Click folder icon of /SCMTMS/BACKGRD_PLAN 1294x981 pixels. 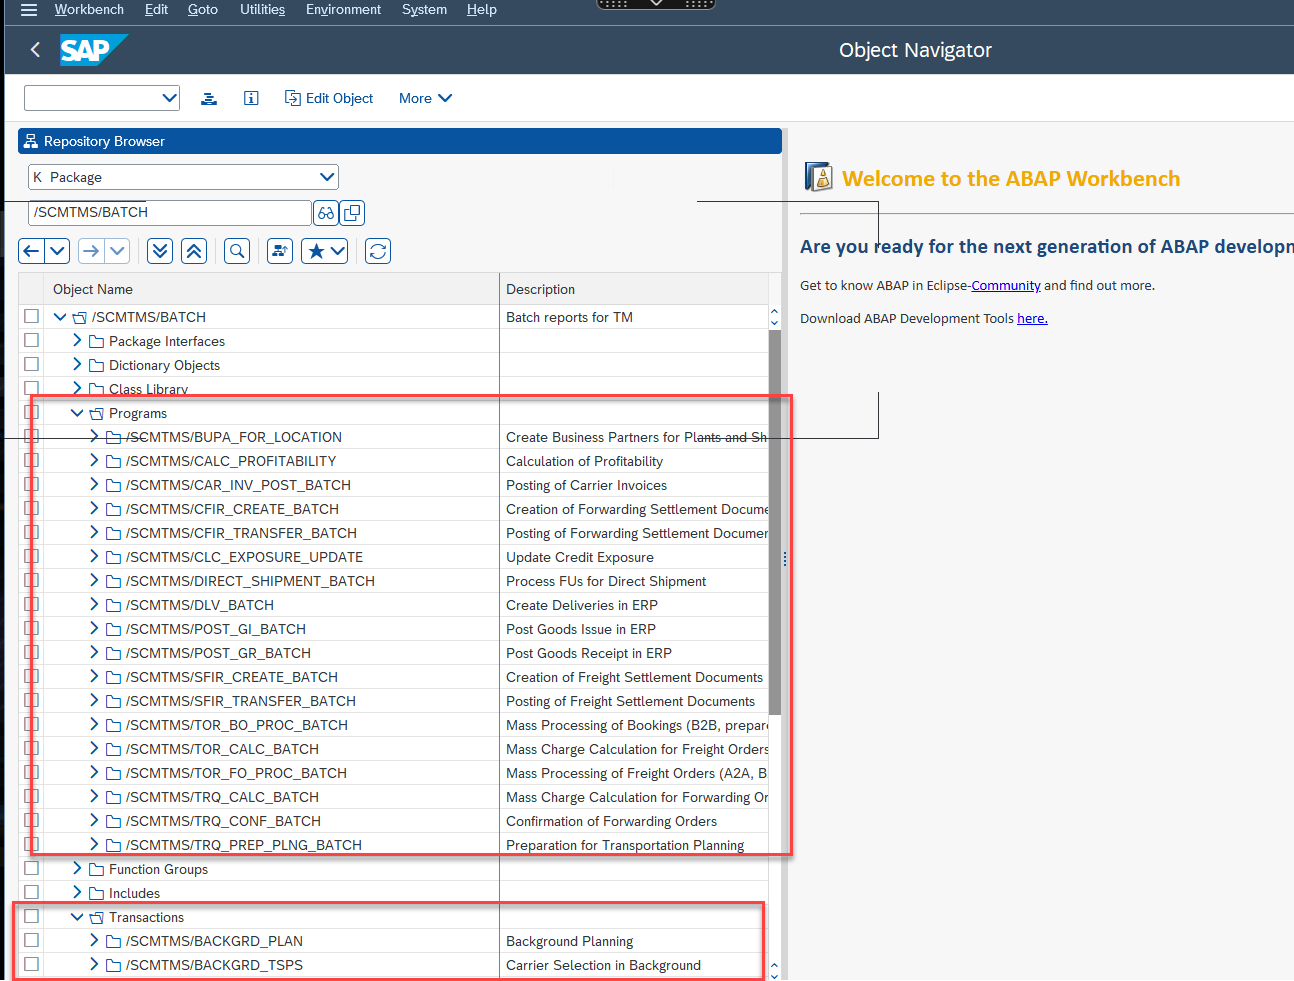pos(113,942)
